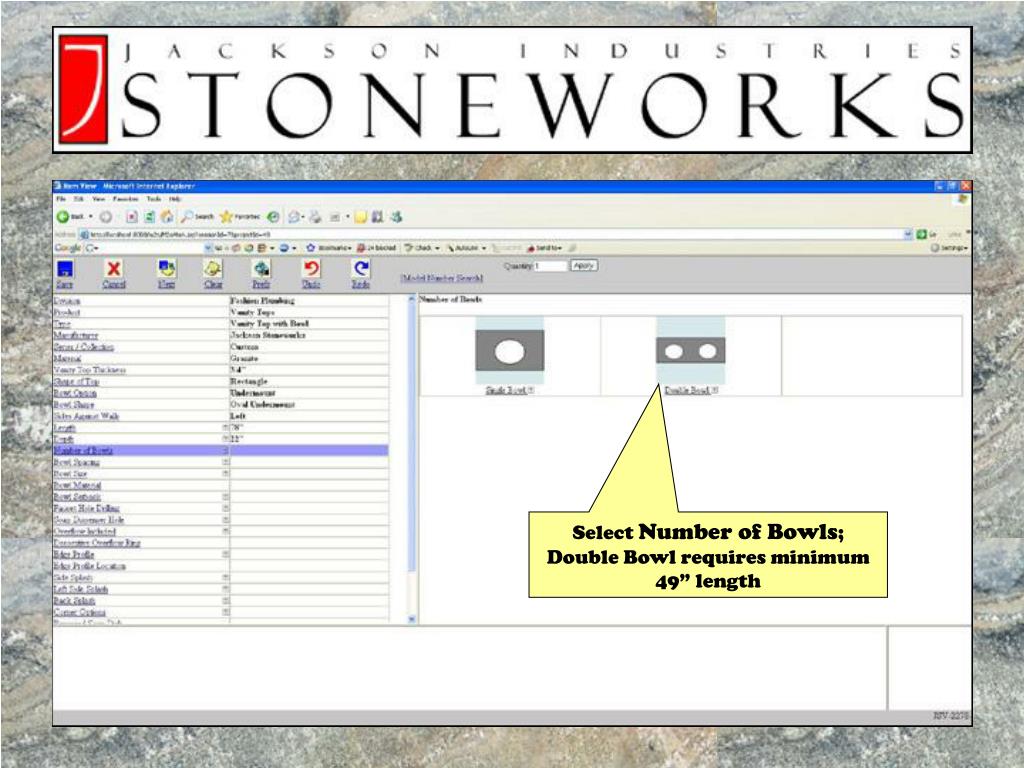Click the small icon beside Bowl Spacing
This screenshot has height=768, width=1024.
225,462
